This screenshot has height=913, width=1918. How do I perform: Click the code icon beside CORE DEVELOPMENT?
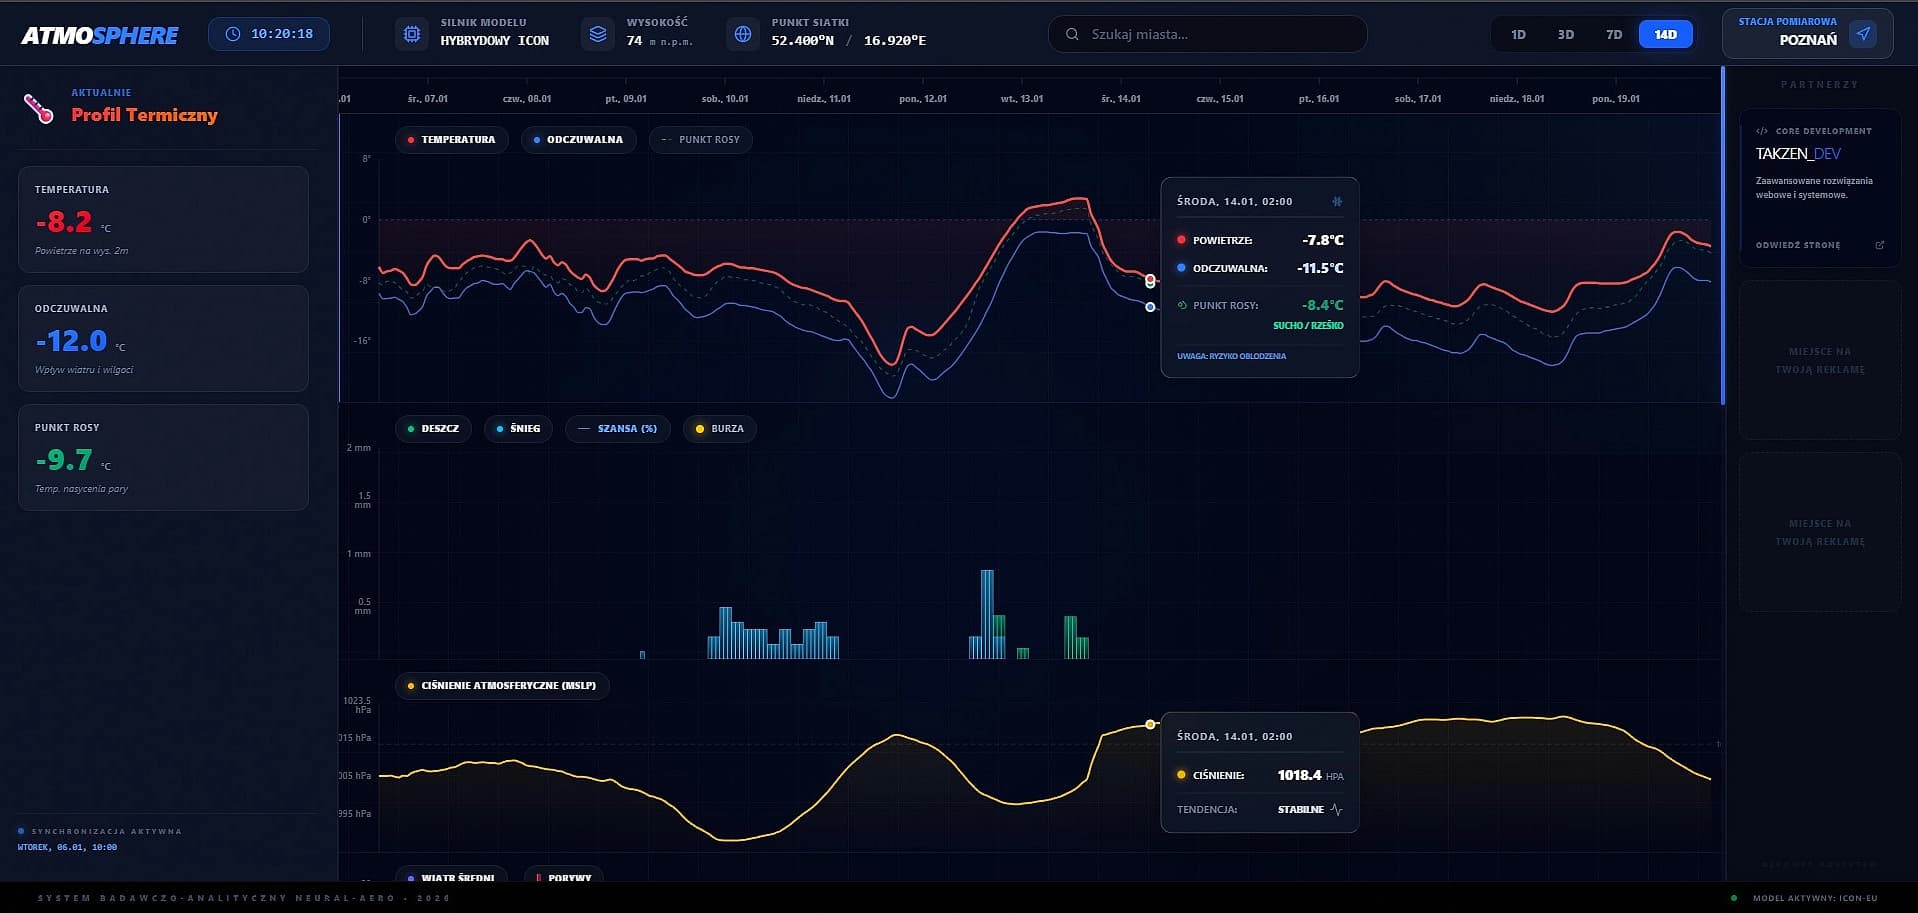point(1760,130)
